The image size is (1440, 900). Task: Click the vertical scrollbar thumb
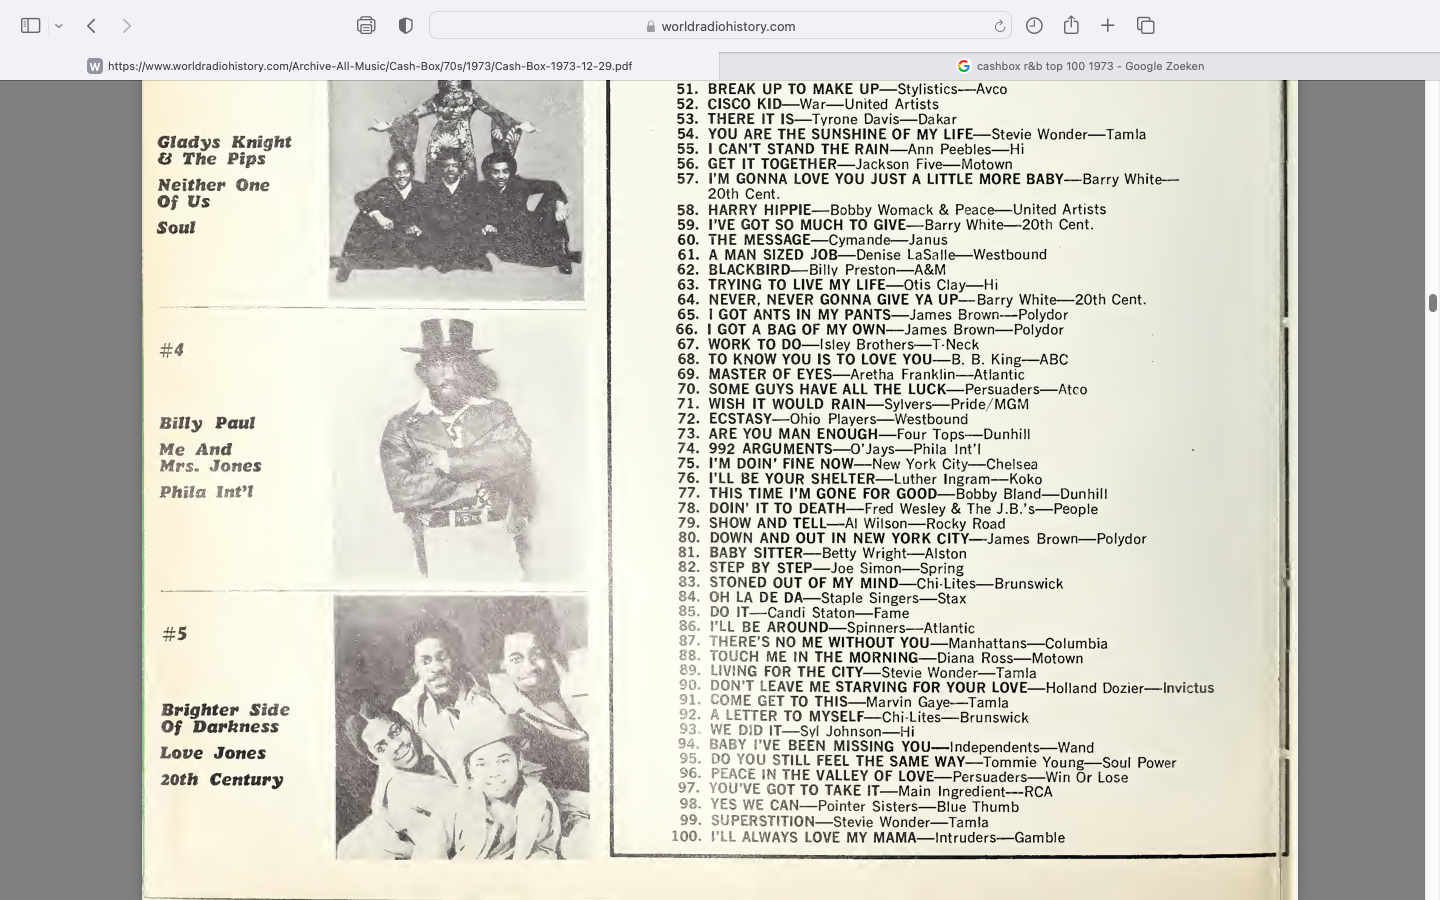pyautogui.click(x=1432, y=303)
